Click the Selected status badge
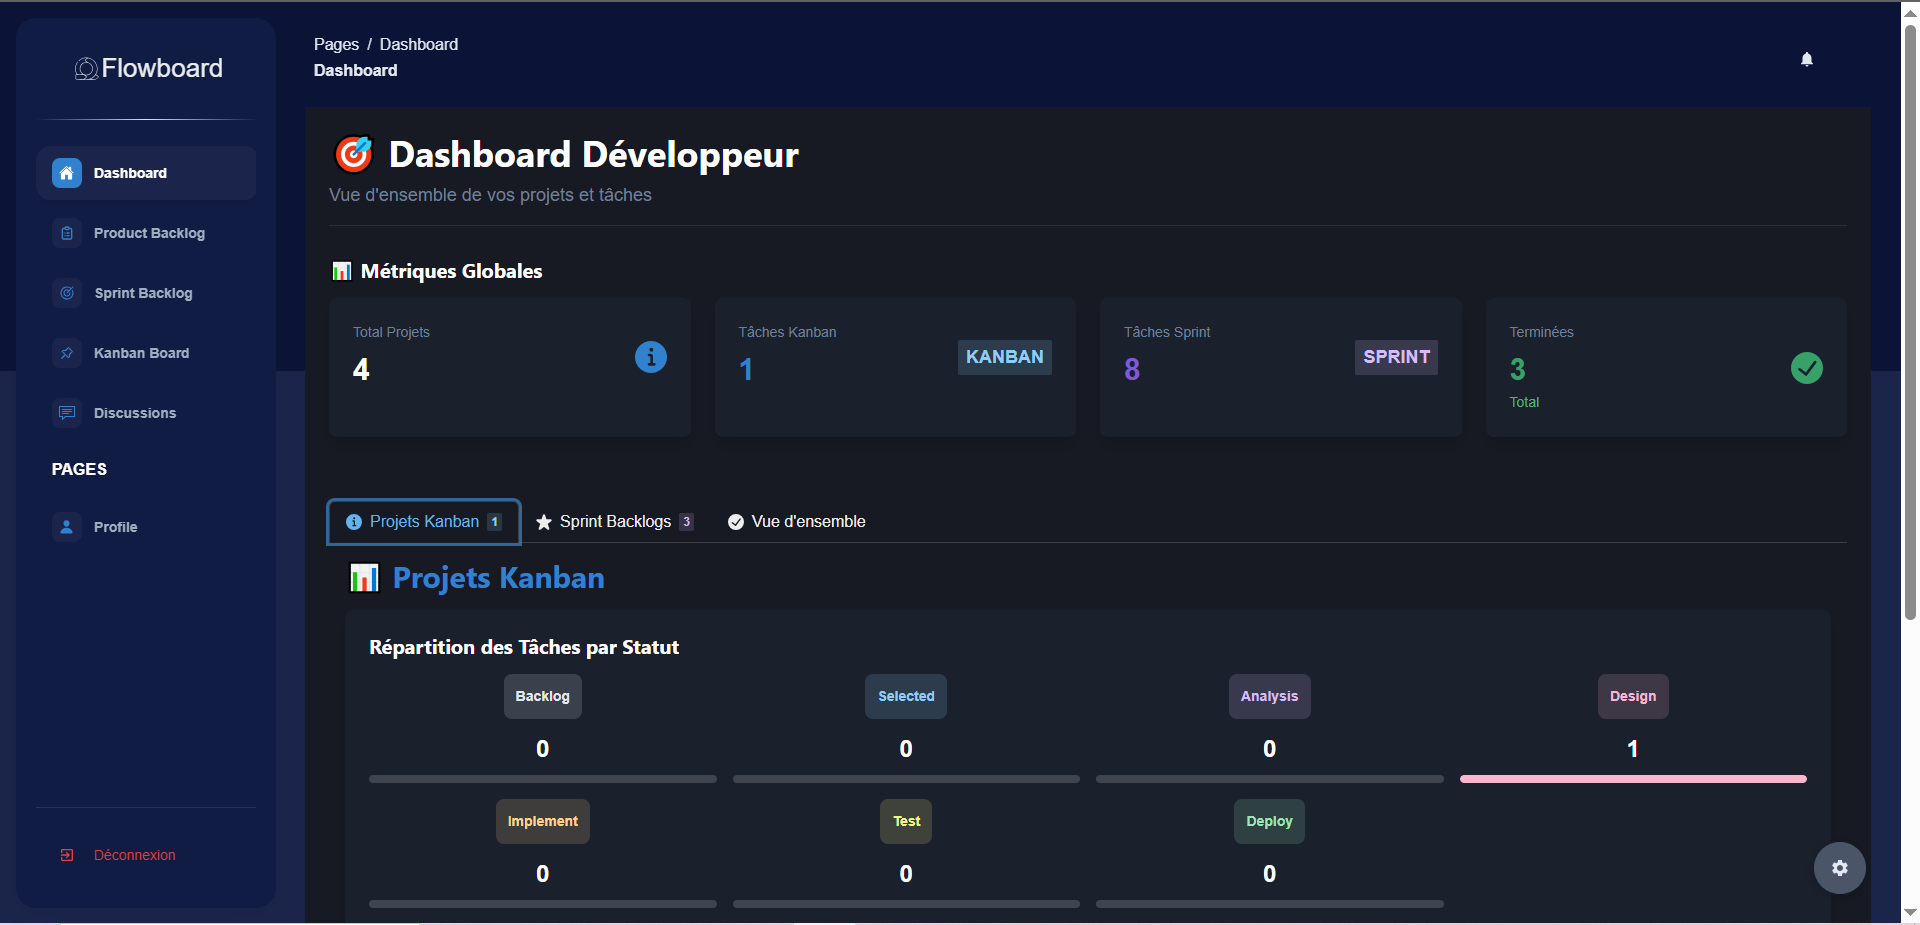 click(x=906, y=696)
